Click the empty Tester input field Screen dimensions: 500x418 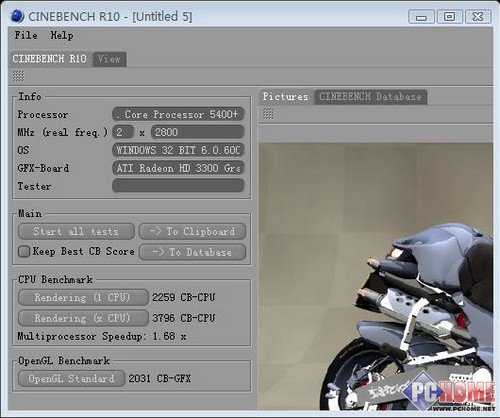coord(178,186)
